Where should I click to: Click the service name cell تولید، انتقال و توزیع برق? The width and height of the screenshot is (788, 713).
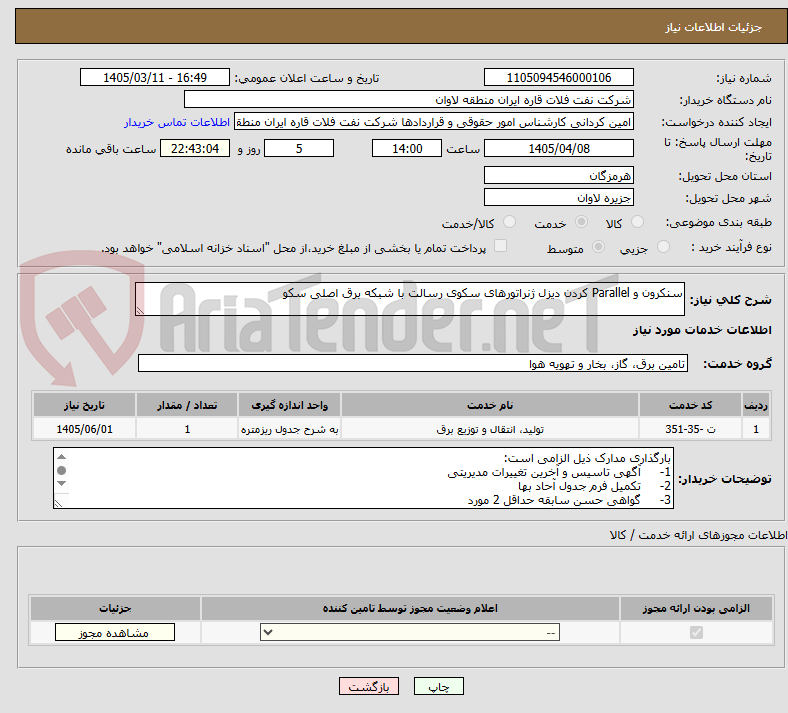coord(490,429)
